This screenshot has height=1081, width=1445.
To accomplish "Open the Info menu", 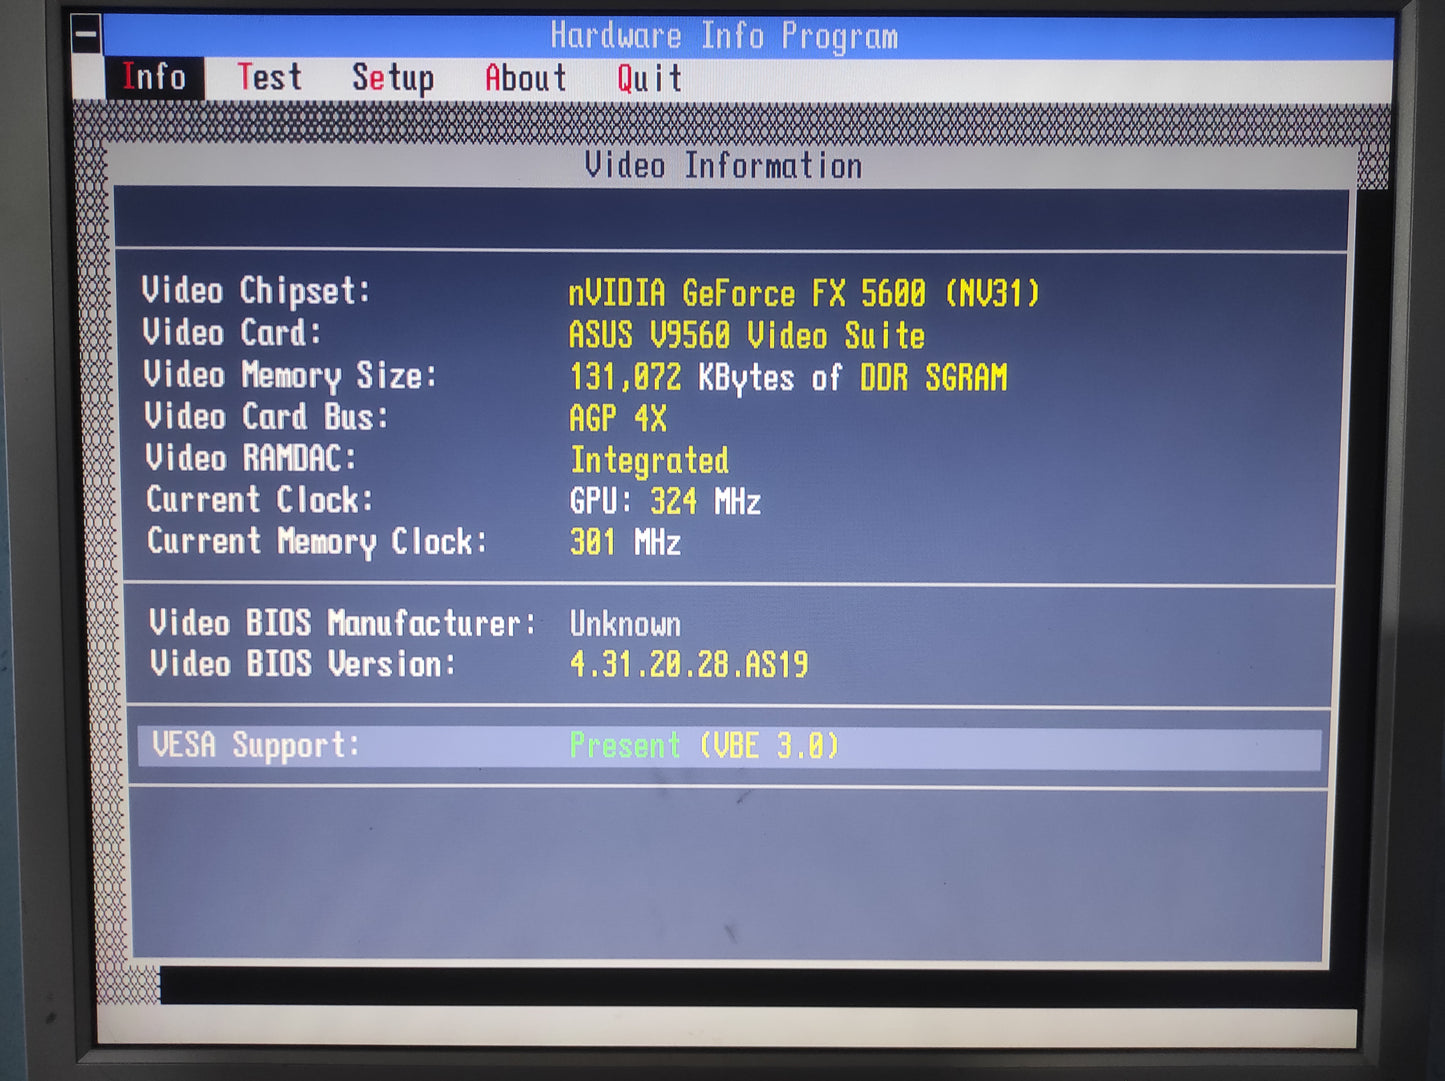I will point(153,78).
